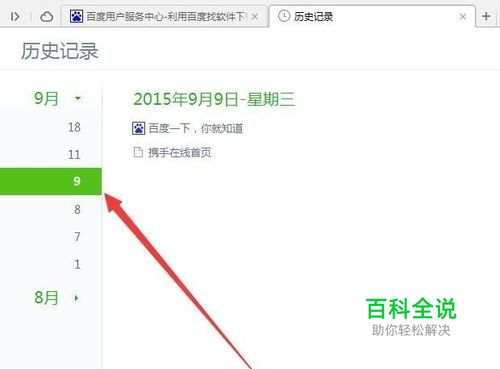Open a new tab with plus button
Screen dimensions: 500x369
point(486,16)
